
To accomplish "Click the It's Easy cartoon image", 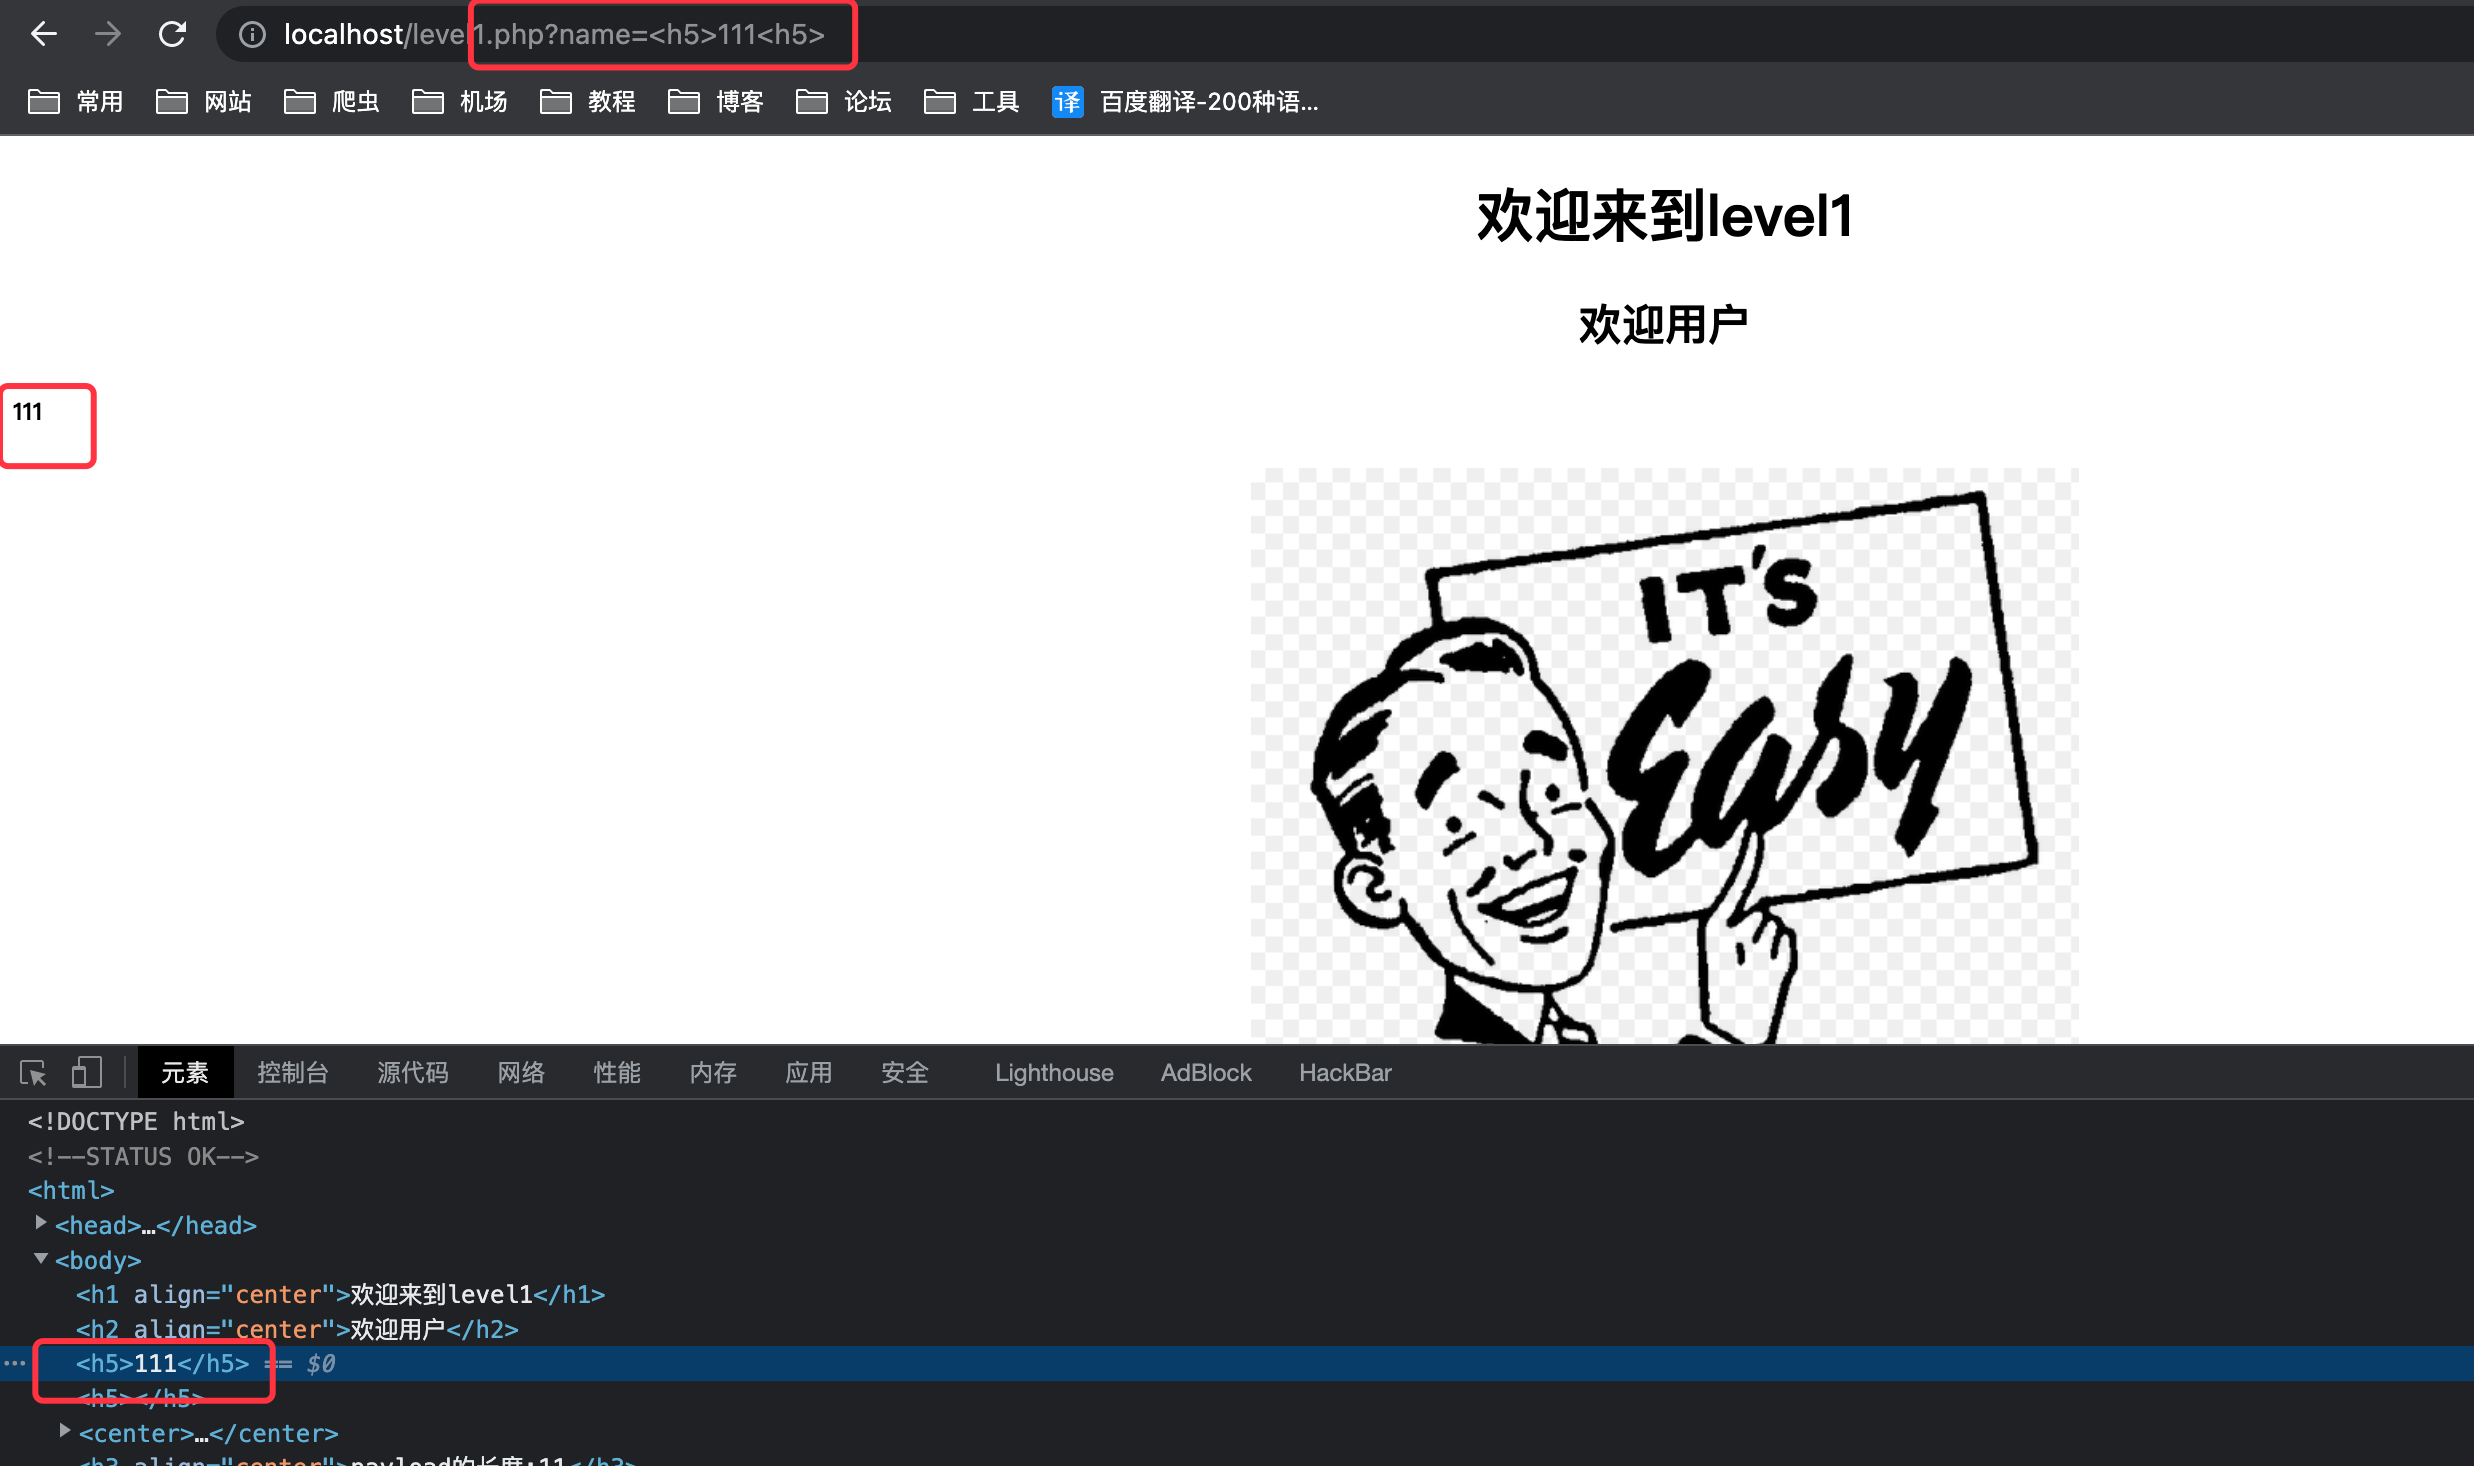I will (1664, 755).
